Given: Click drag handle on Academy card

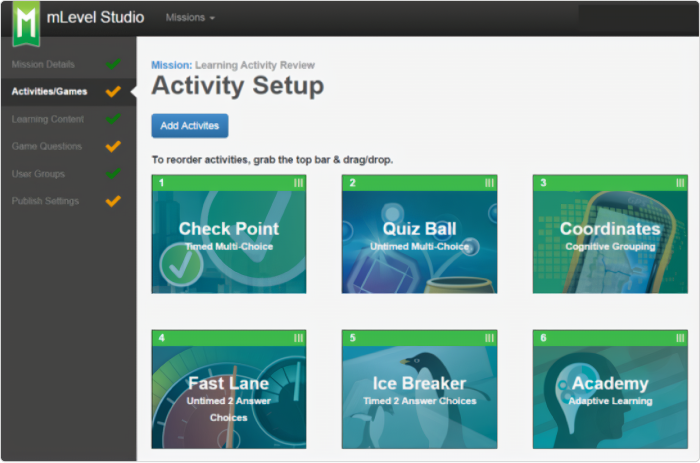Looking at the screenshot, I should click(x=680, y=338).
